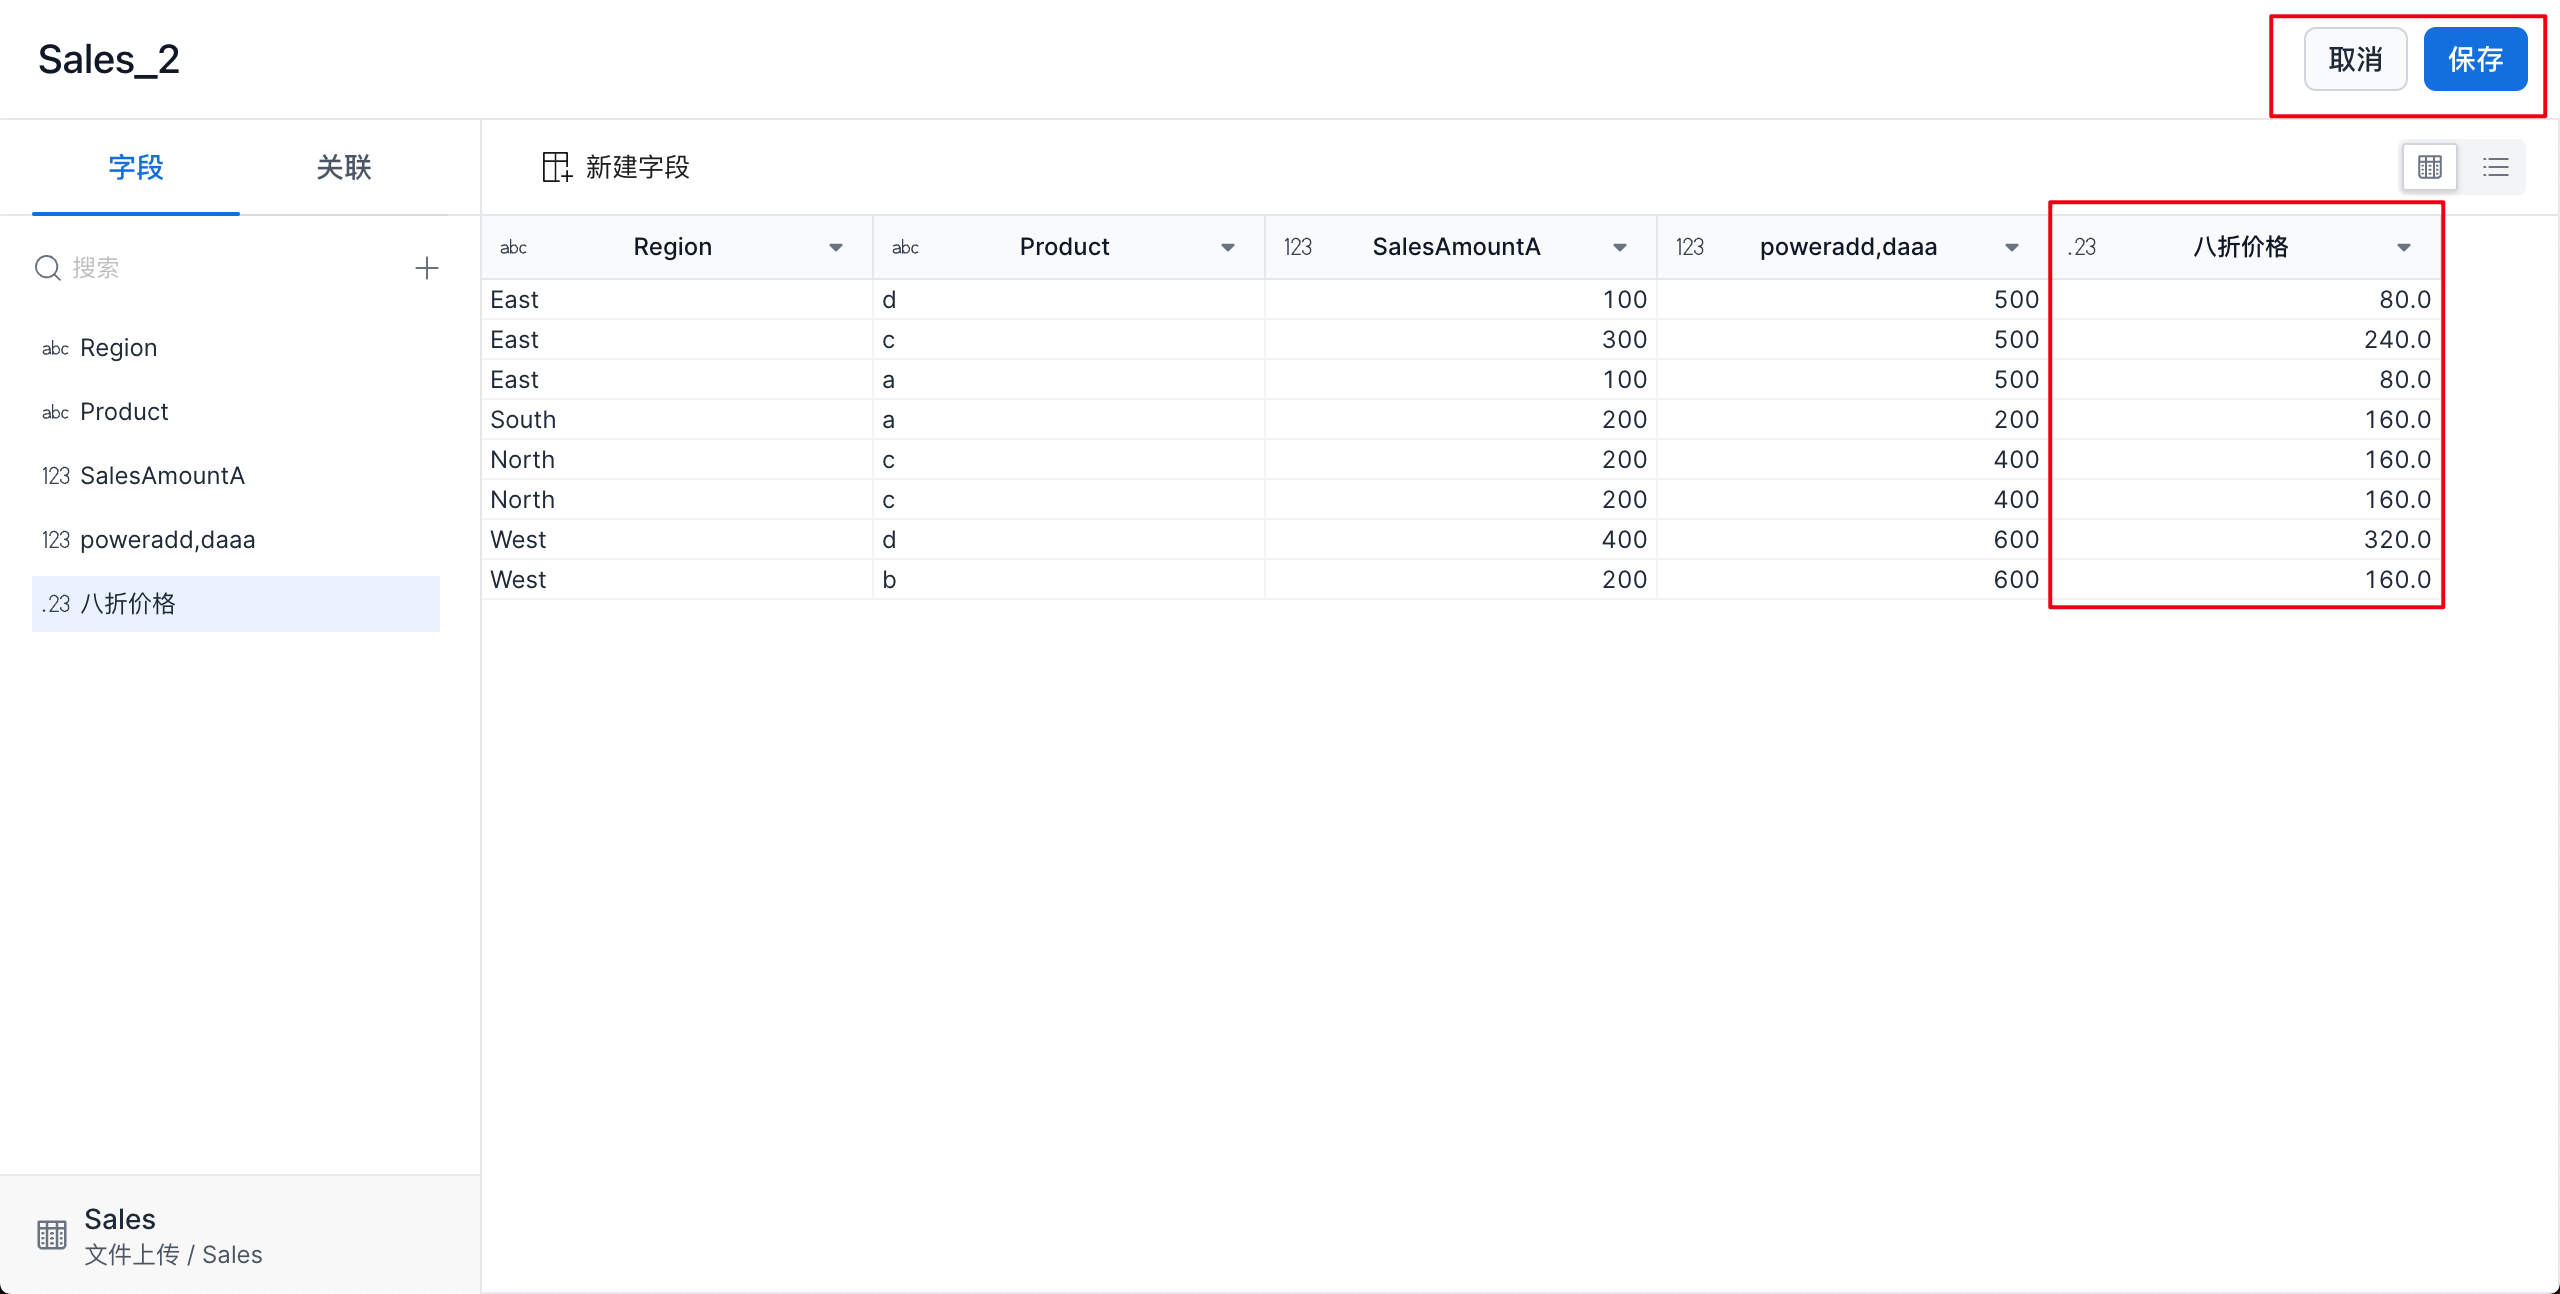
Task: Click the 123 type icon on SalesAmountA column
Action: pyautogui.click(x=1297, y=247)
